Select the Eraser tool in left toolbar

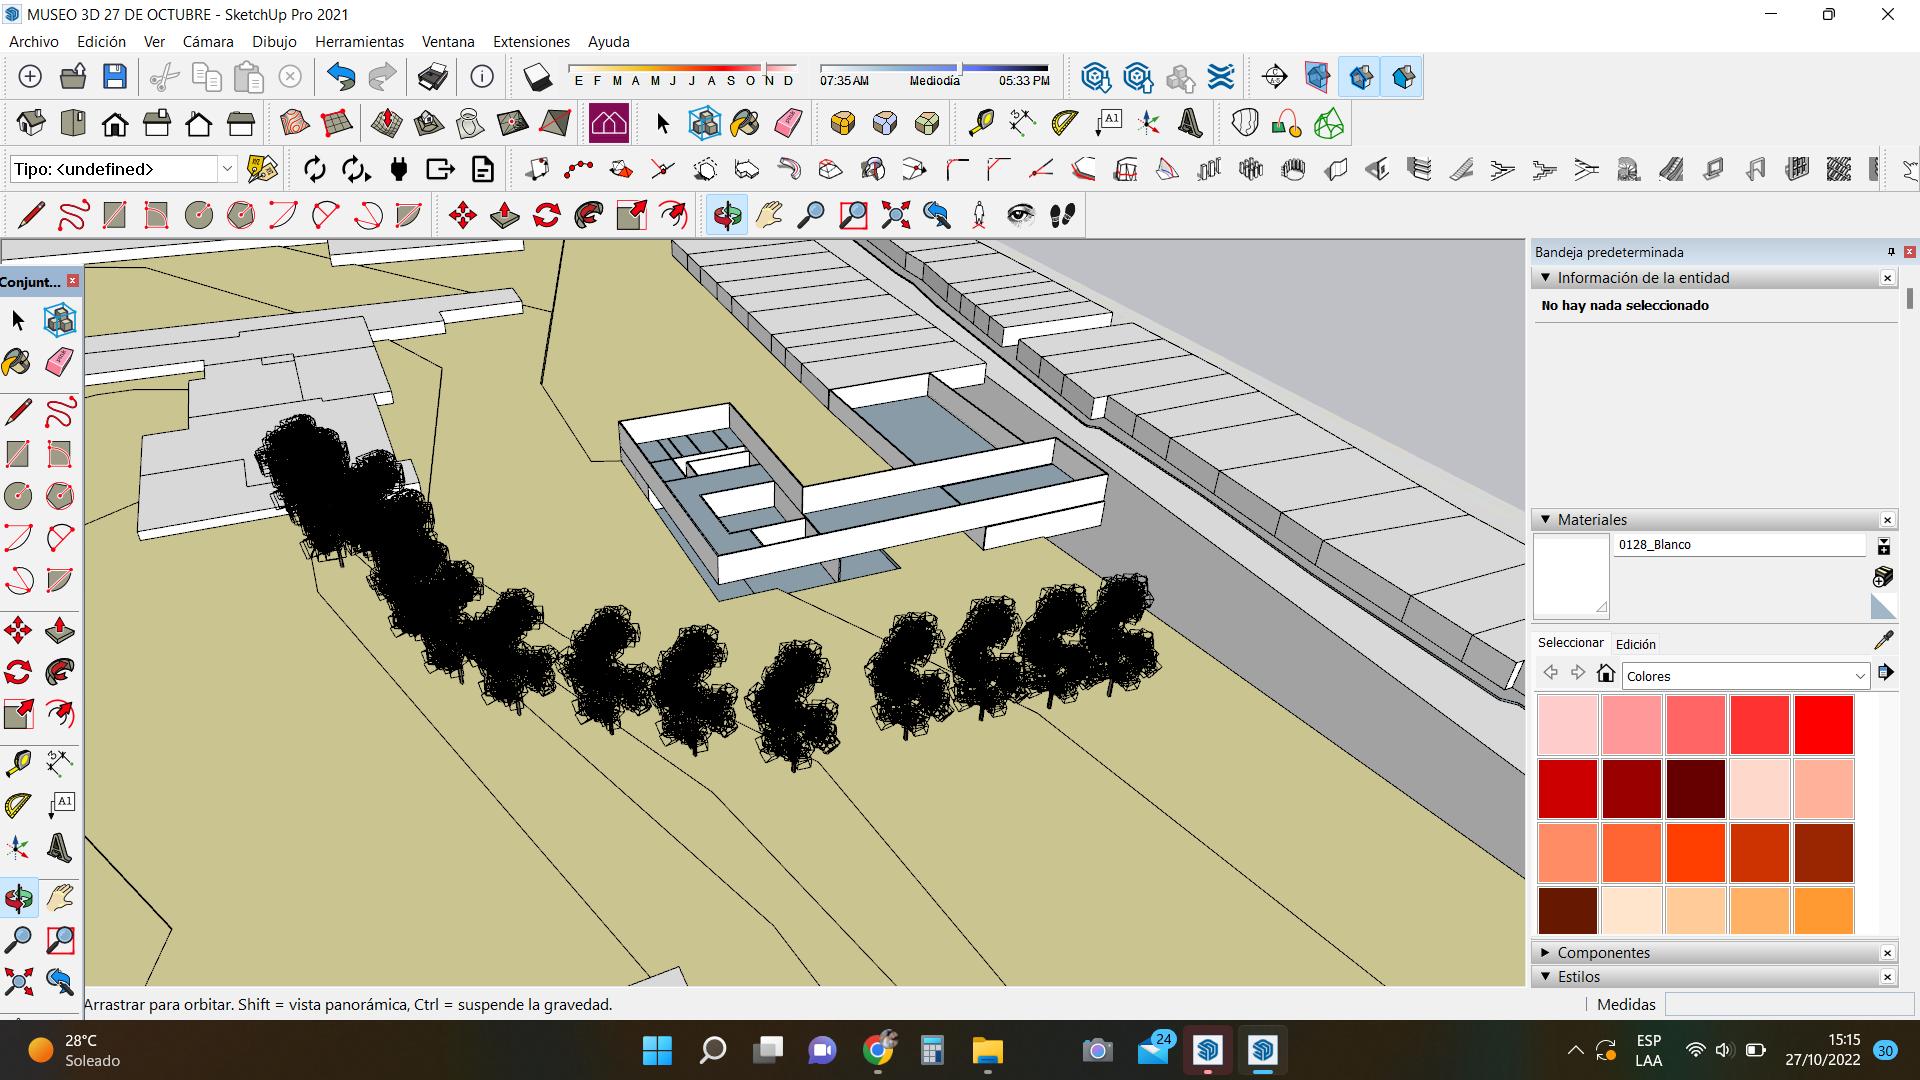click(x=59, y=362)
